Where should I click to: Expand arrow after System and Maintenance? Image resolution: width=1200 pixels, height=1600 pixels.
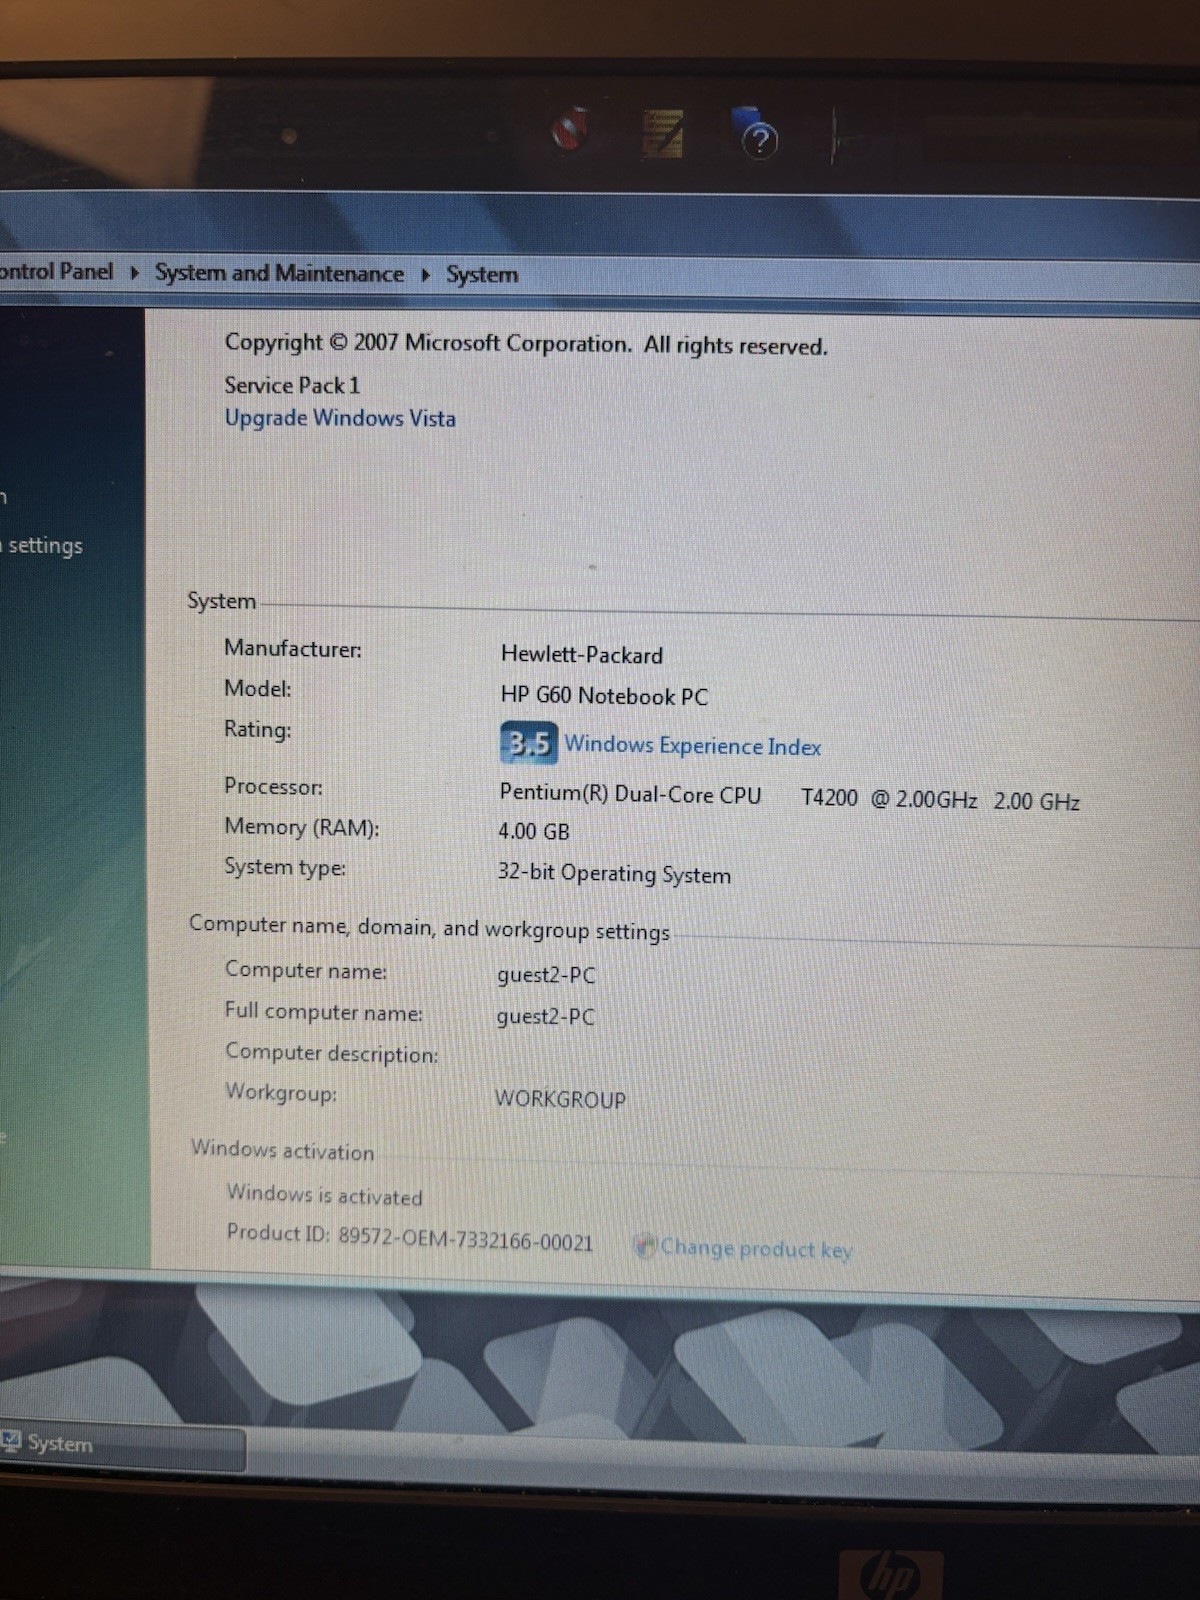(425, 275)
